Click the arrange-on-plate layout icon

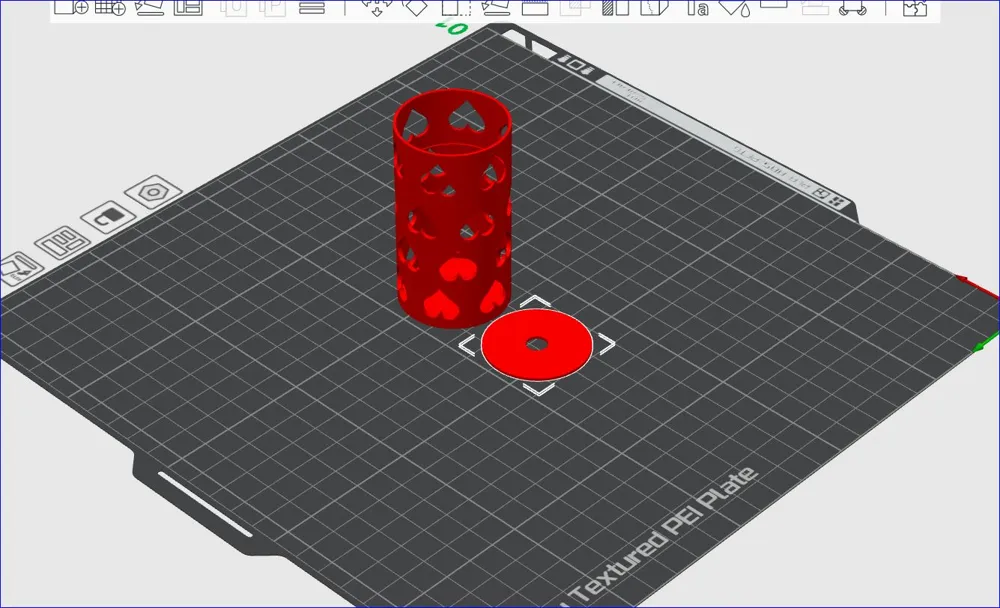click(62, 243)
